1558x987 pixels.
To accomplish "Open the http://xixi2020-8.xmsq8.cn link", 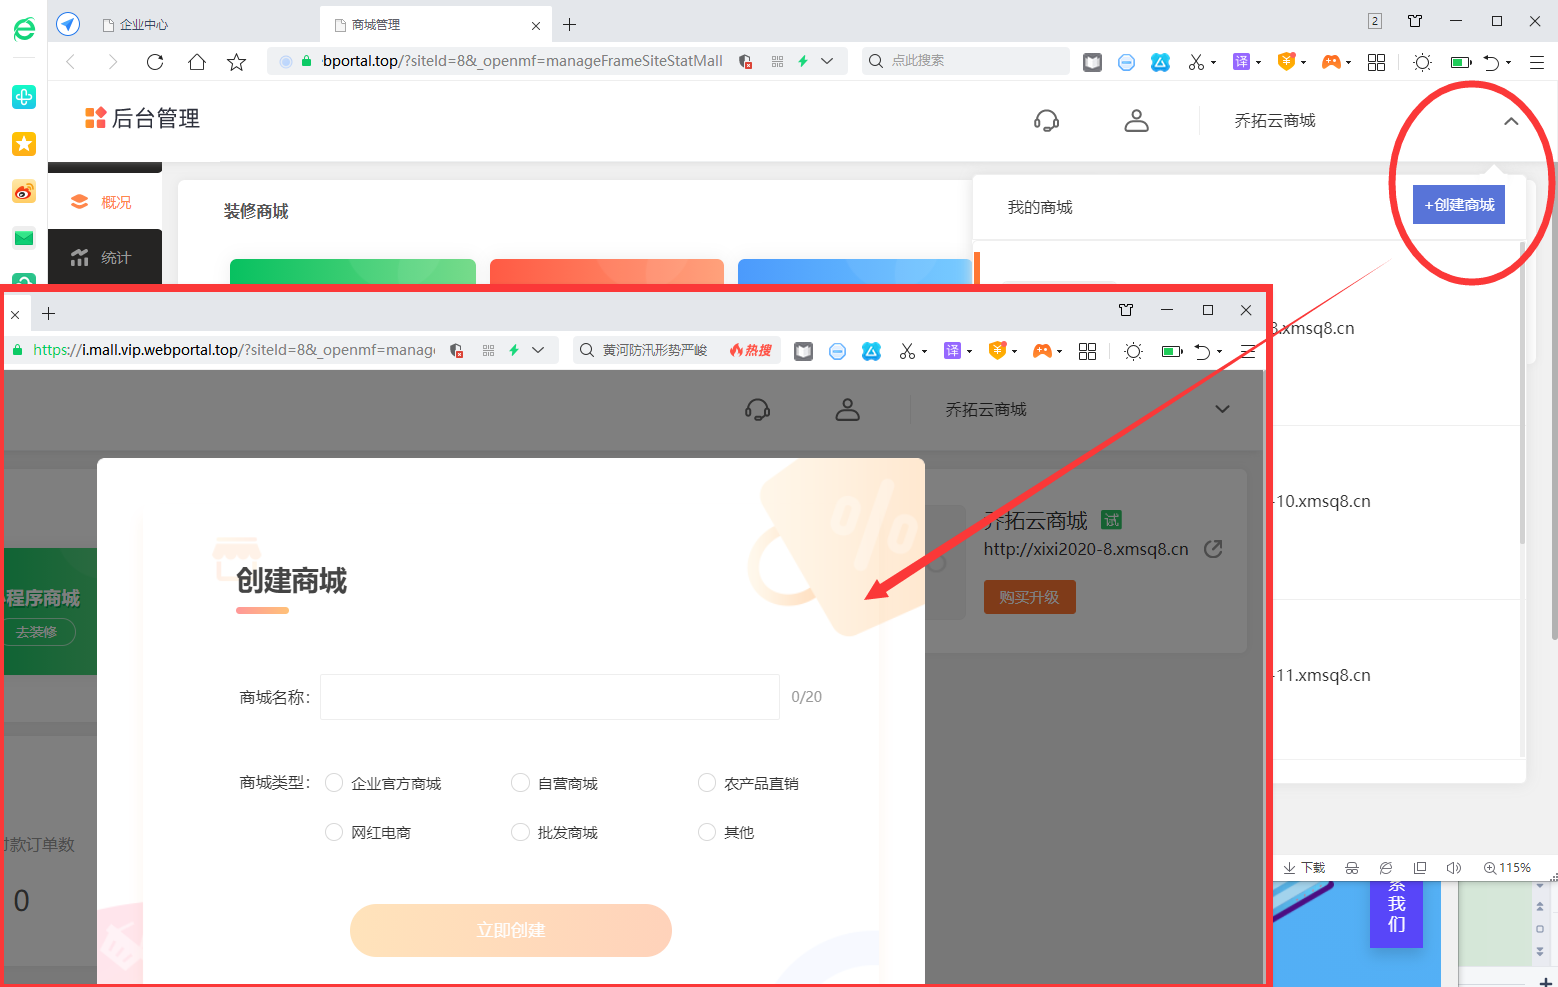I will (1086, 549).
